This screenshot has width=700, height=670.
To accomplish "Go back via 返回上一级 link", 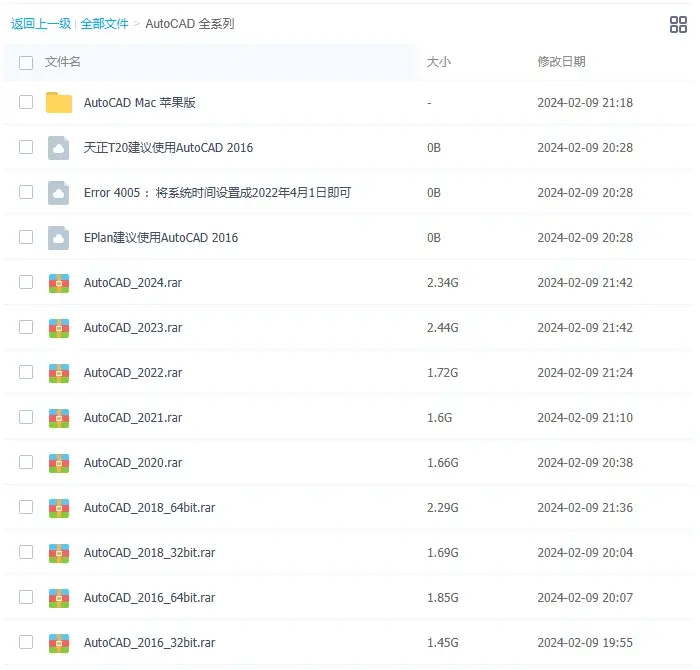I will [x=41, y=24].
